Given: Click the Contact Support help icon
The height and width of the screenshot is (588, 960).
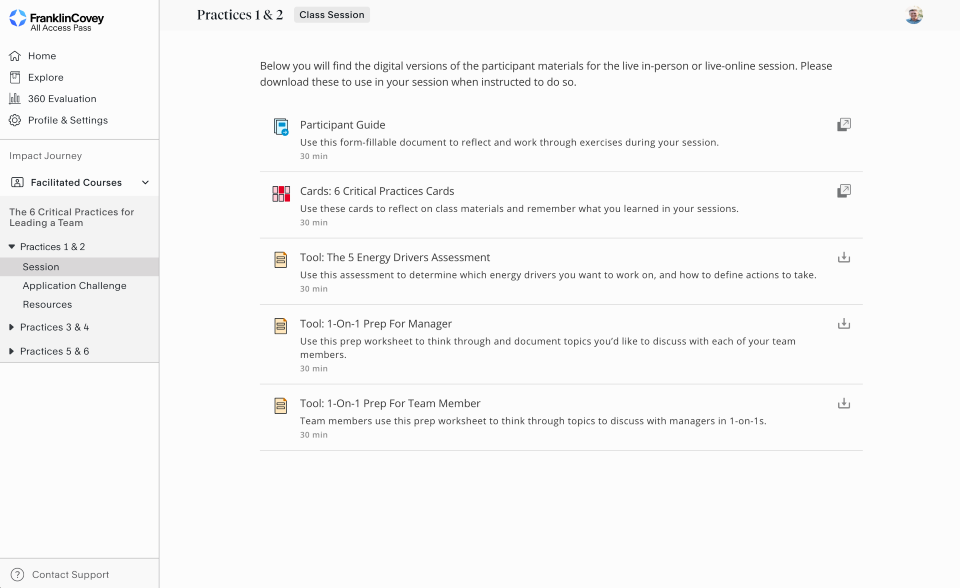Looking at the screenshot, I should pyautogui.click(x=17, y=575).
